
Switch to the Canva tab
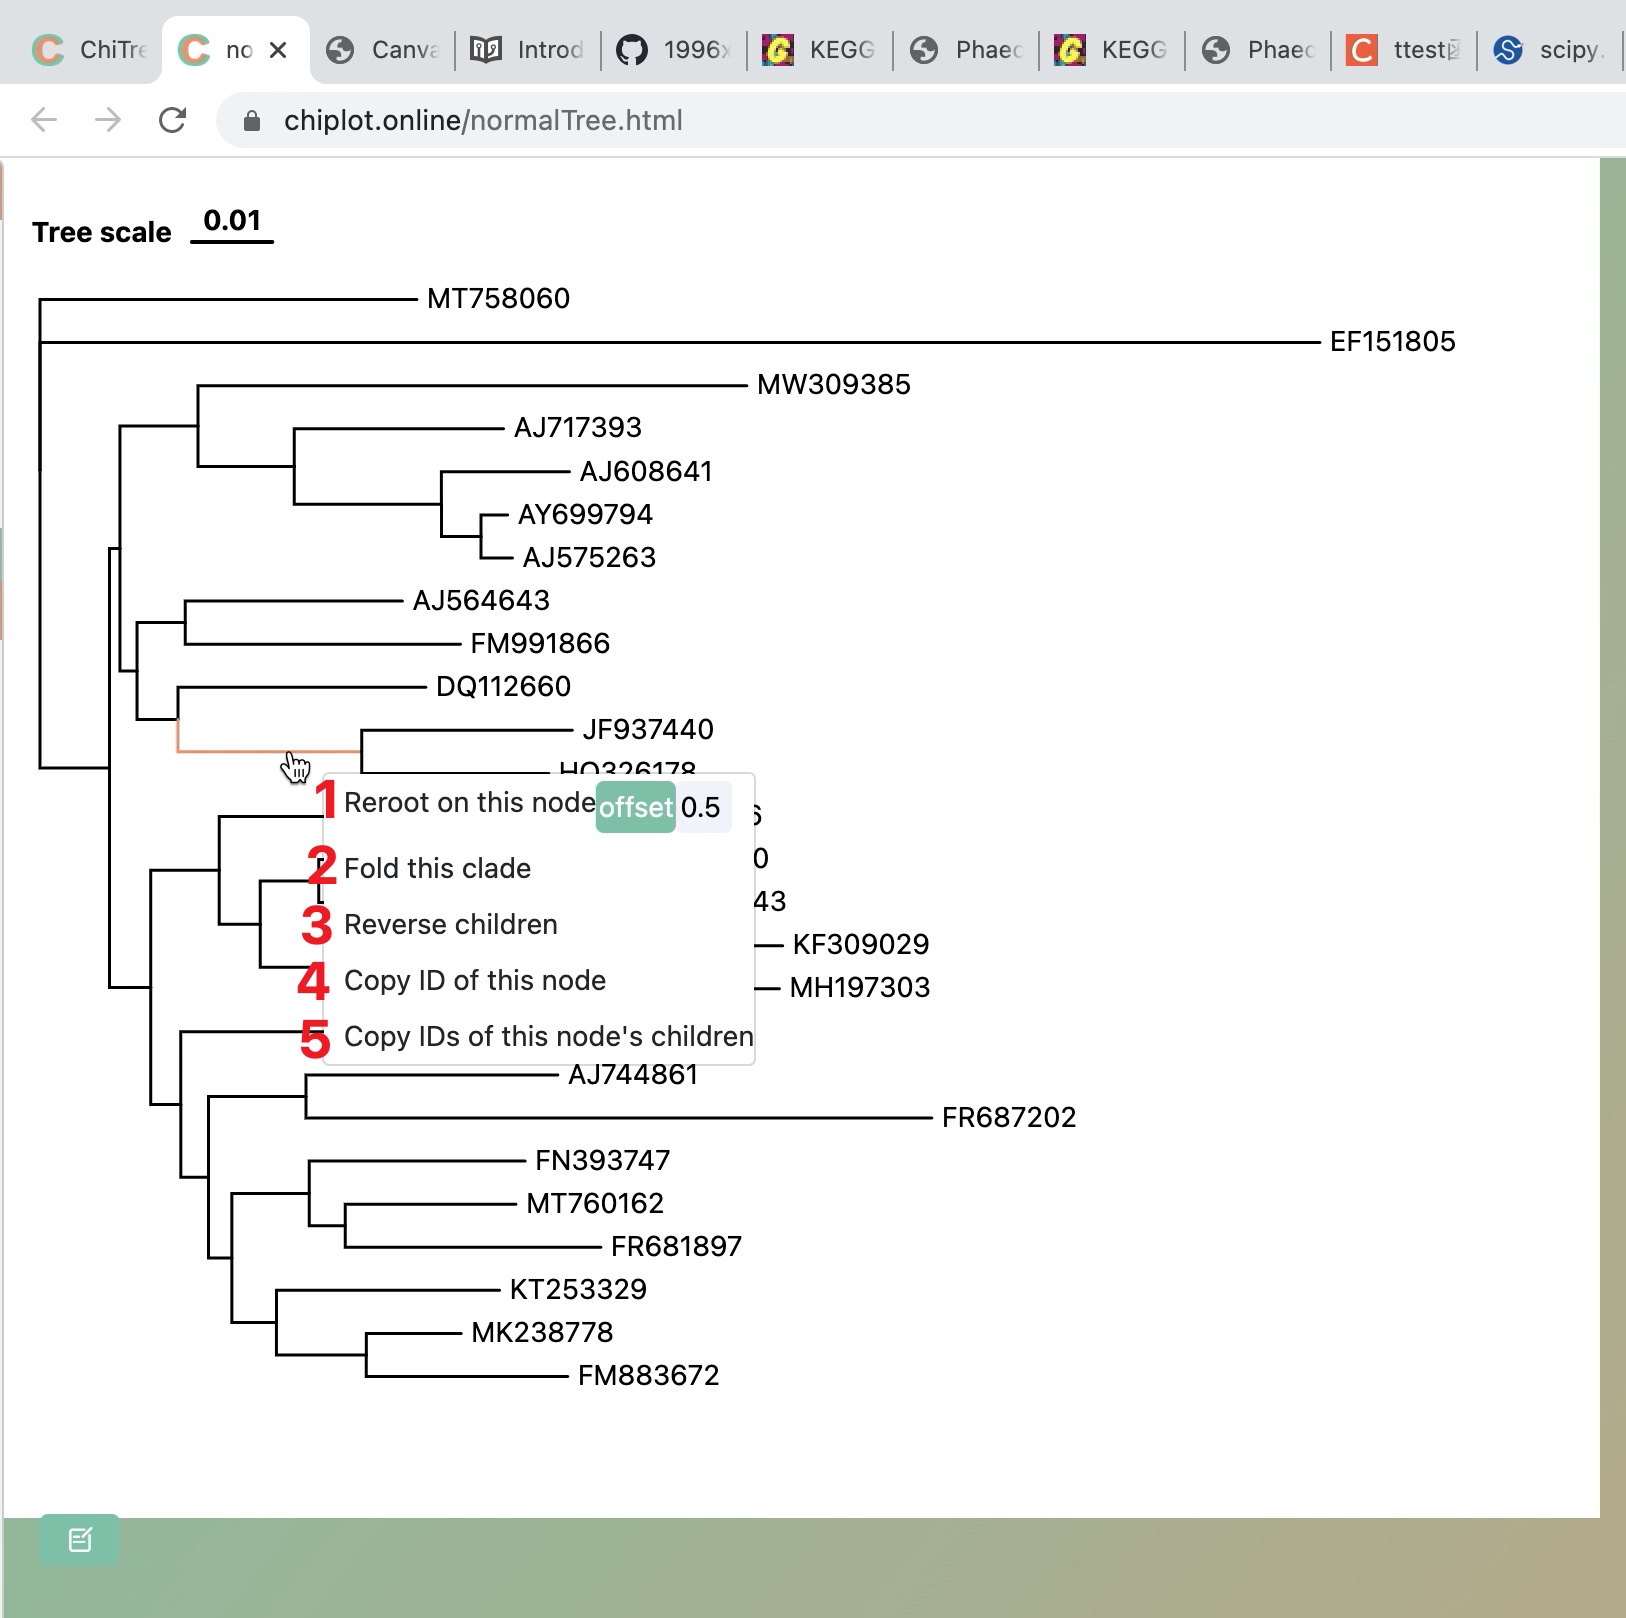tap(384, 50)
